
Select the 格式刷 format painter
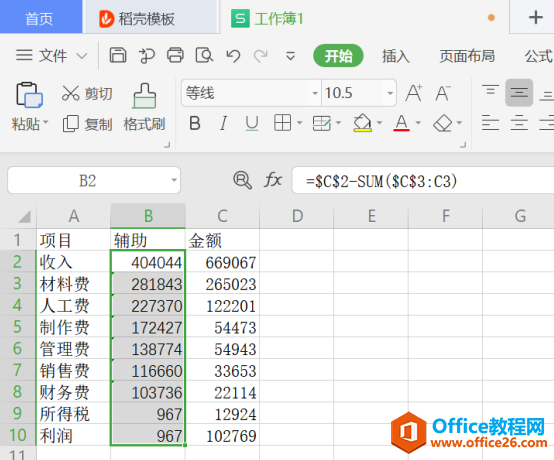point(144,107)
